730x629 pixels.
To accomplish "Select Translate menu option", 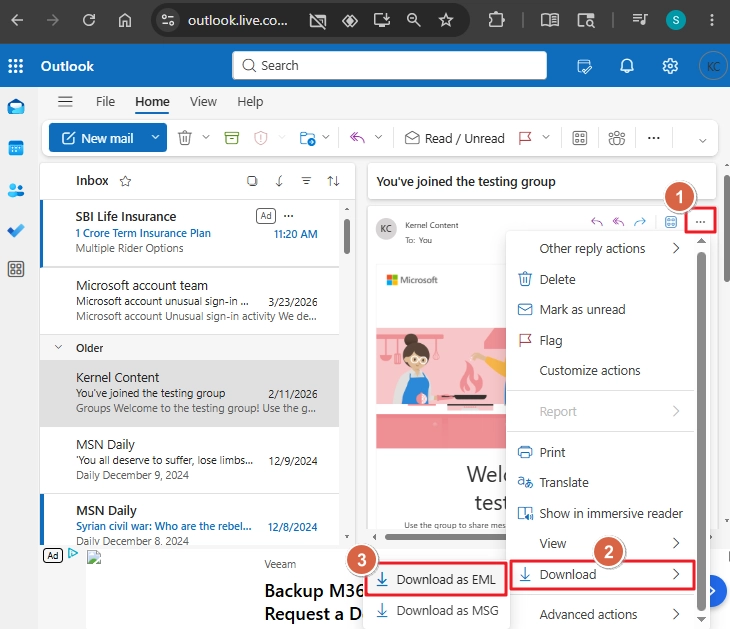I will pos(600,482).
